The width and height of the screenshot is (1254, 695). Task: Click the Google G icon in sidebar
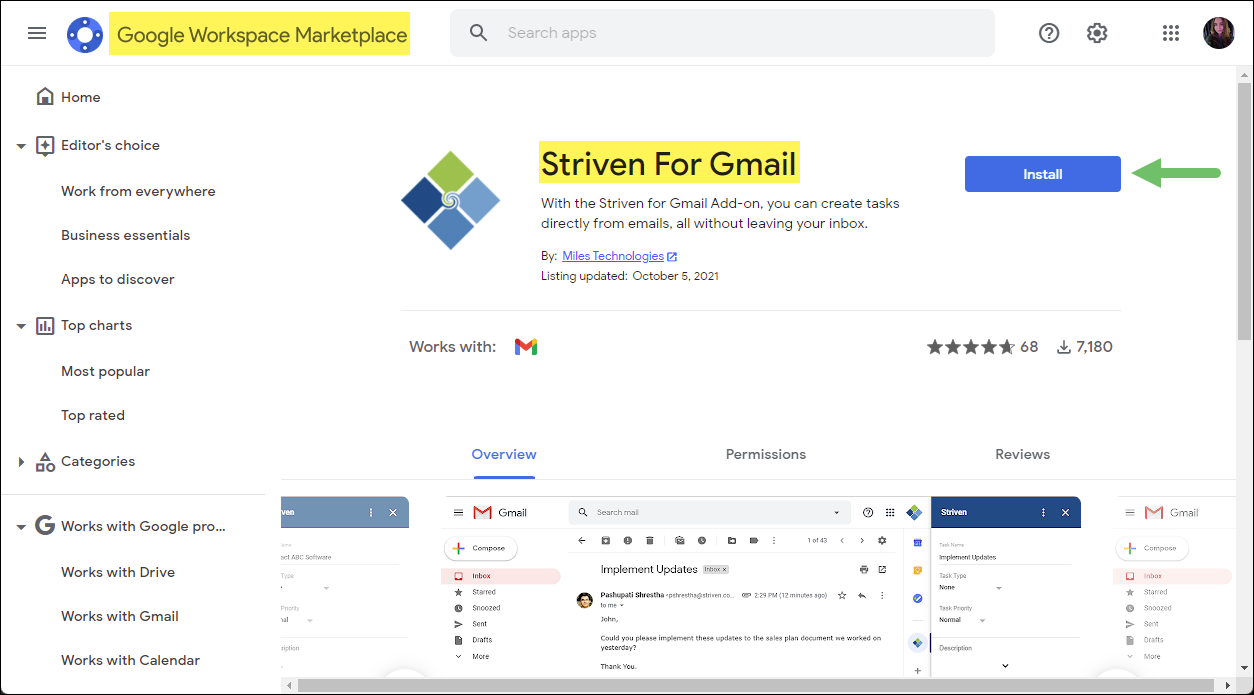45,525
